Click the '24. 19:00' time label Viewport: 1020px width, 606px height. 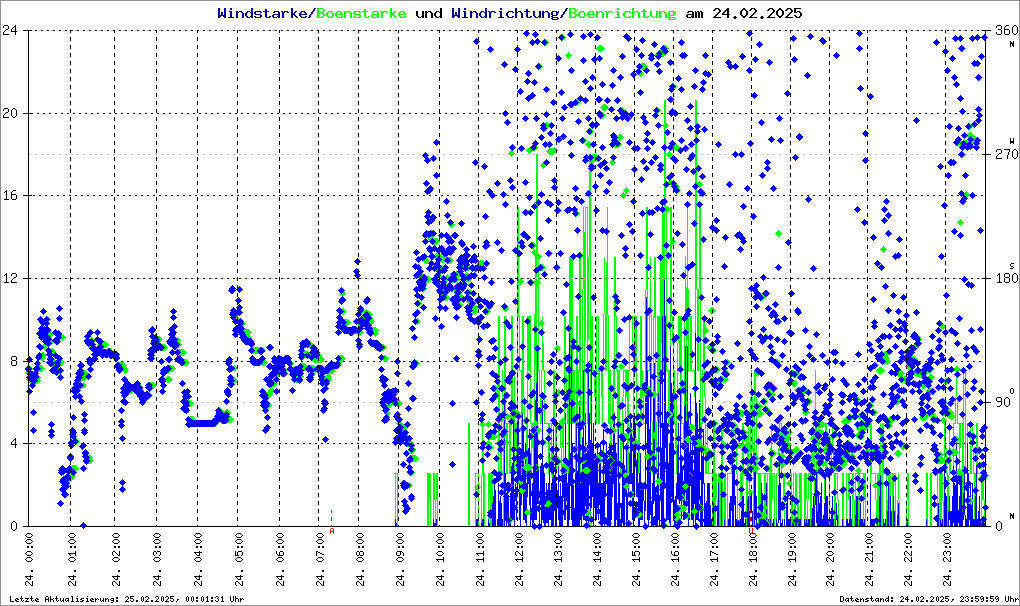click(792, 559)
